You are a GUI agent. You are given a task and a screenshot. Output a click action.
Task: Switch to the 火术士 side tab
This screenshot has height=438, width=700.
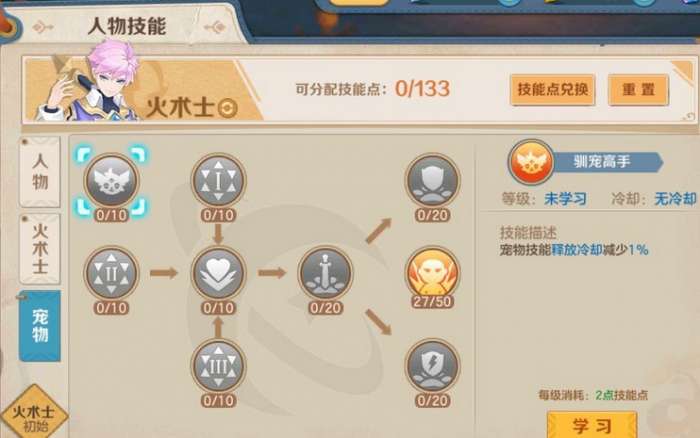(40, 249)
